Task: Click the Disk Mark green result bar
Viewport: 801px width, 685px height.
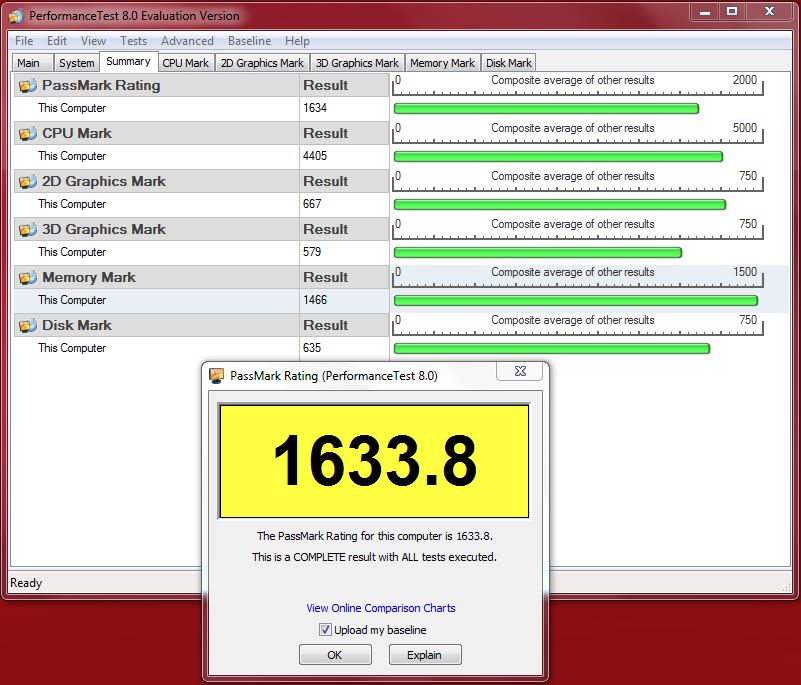Action: click(552, 348)
